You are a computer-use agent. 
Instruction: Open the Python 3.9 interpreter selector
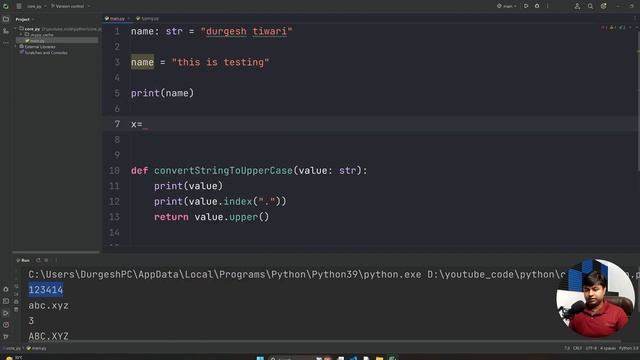[629, 348]
